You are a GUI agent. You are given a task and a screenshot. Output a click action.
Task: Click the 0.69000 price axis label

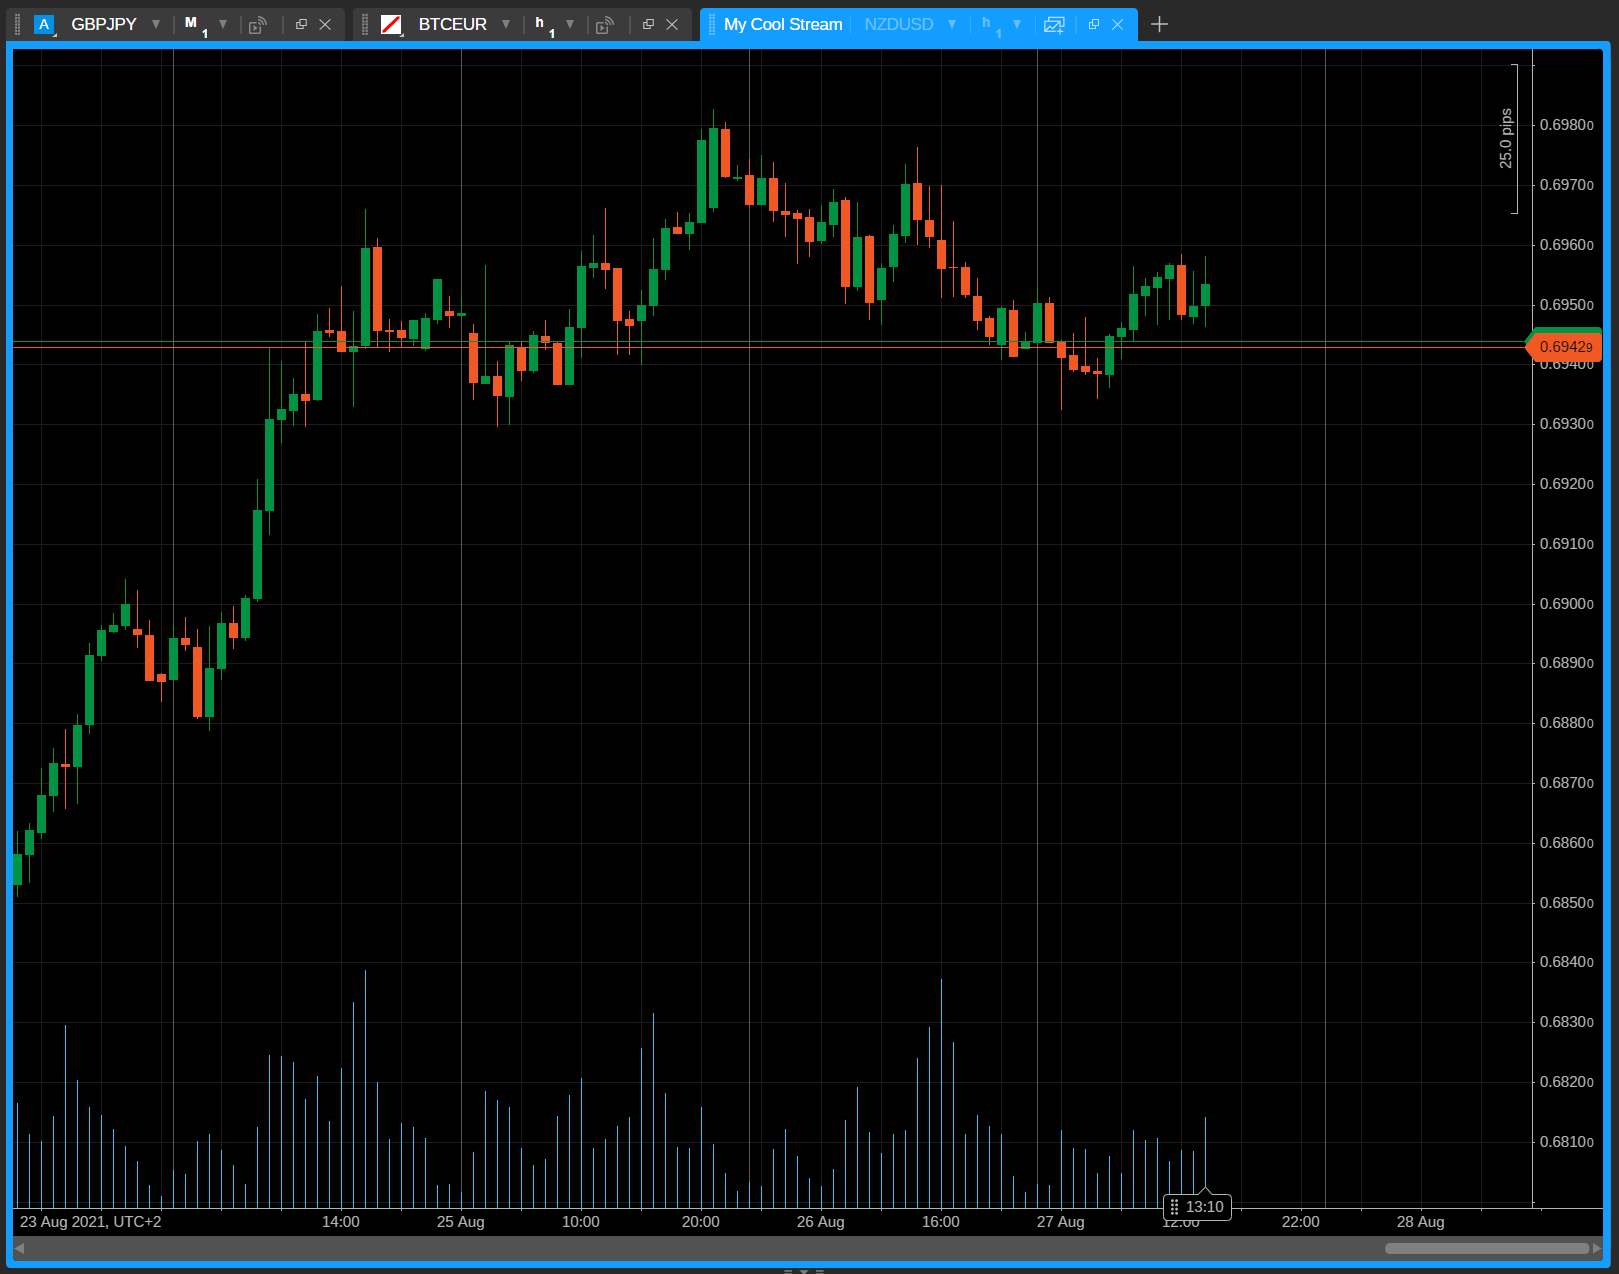1567,604
